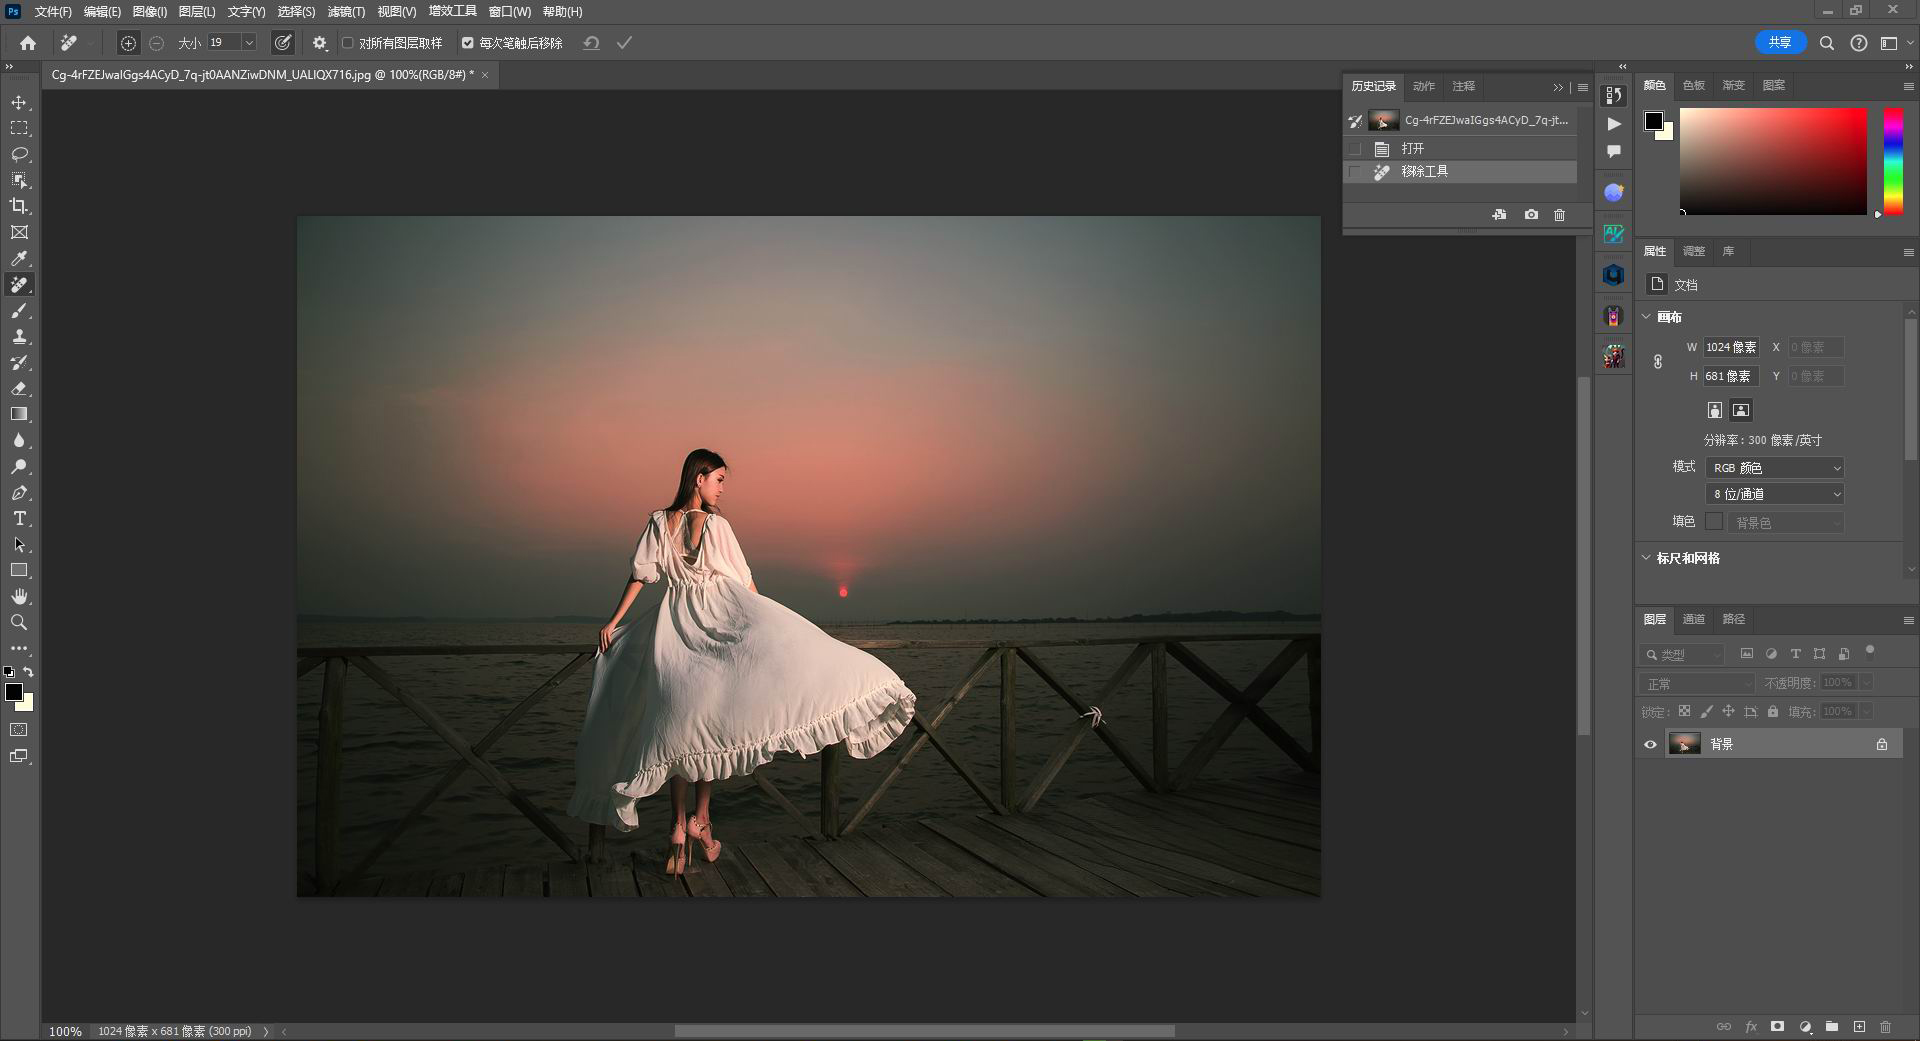Toggle Quick Mask mode
This screenshot has height=1041, width=1920.
coord(19,730)
